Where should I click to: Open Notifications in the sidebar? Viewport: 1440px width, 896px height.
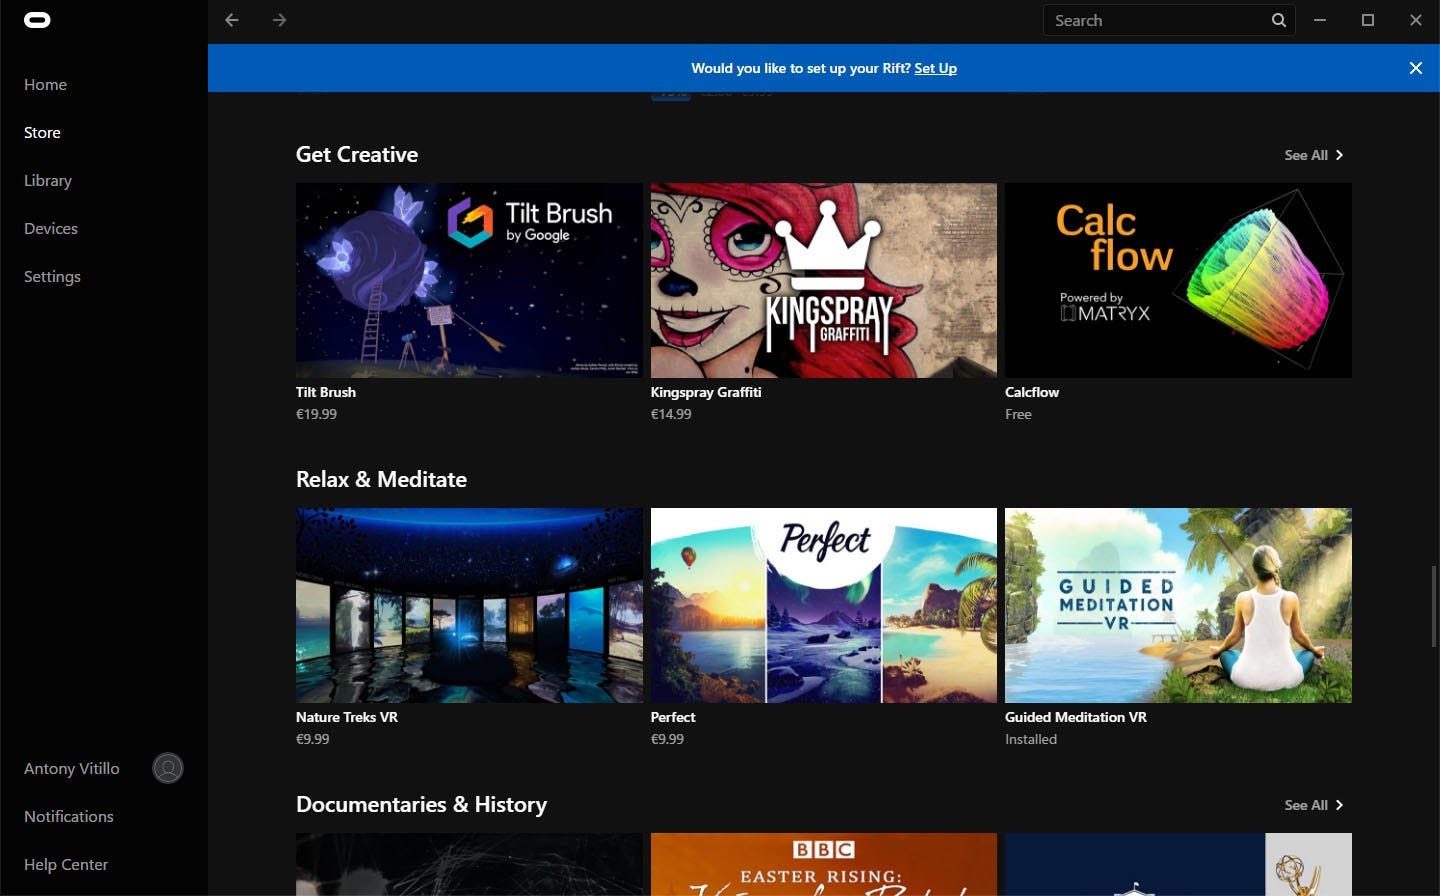69,817
